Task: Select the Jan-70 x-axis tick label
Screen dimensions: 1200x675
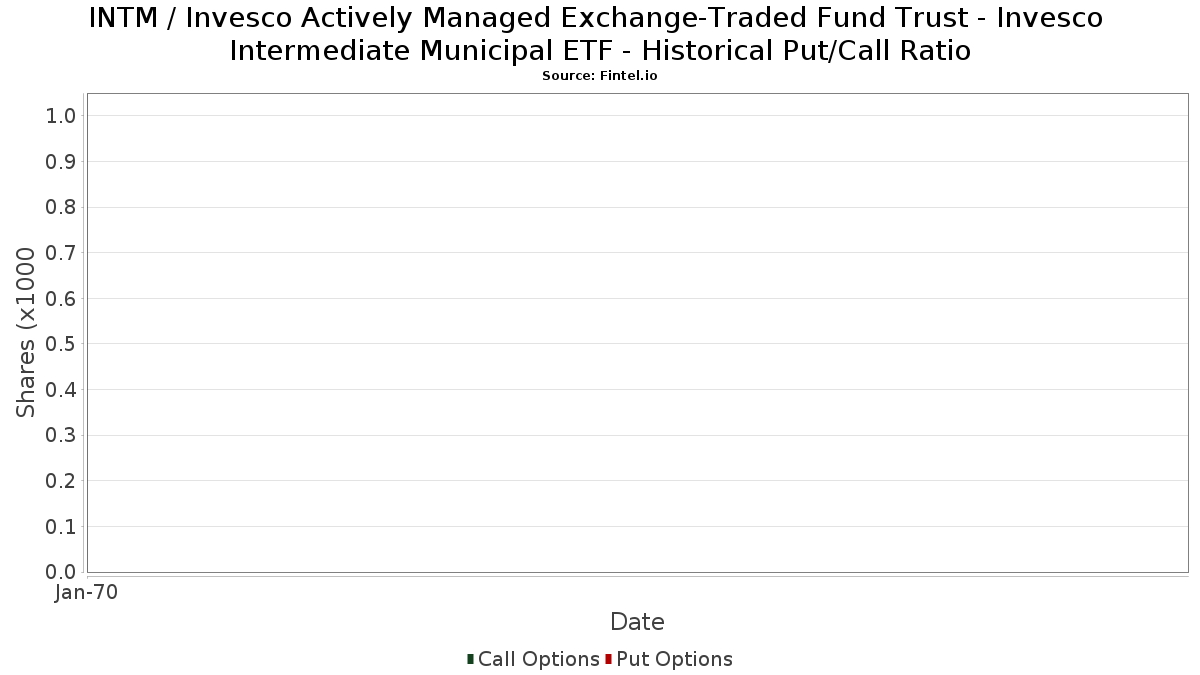Action: pyautogui.click(x=86, y=593)
